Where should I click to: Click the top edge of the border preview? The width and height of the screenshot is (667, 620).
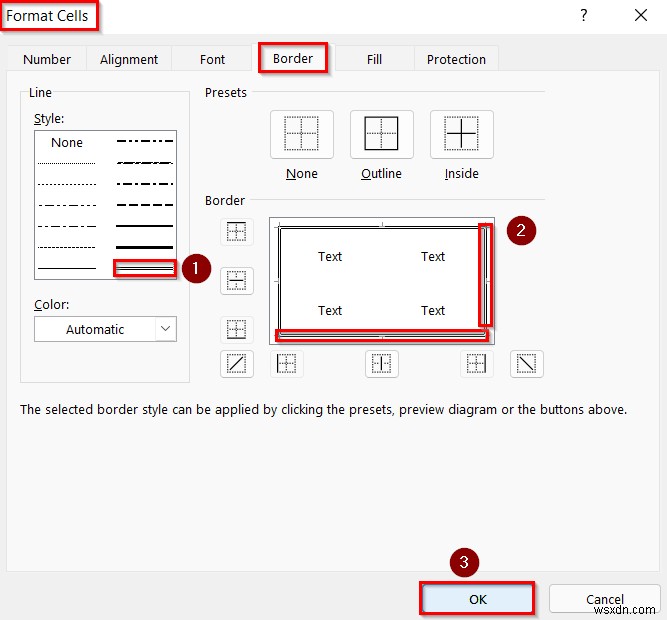[x=382, y=227]
